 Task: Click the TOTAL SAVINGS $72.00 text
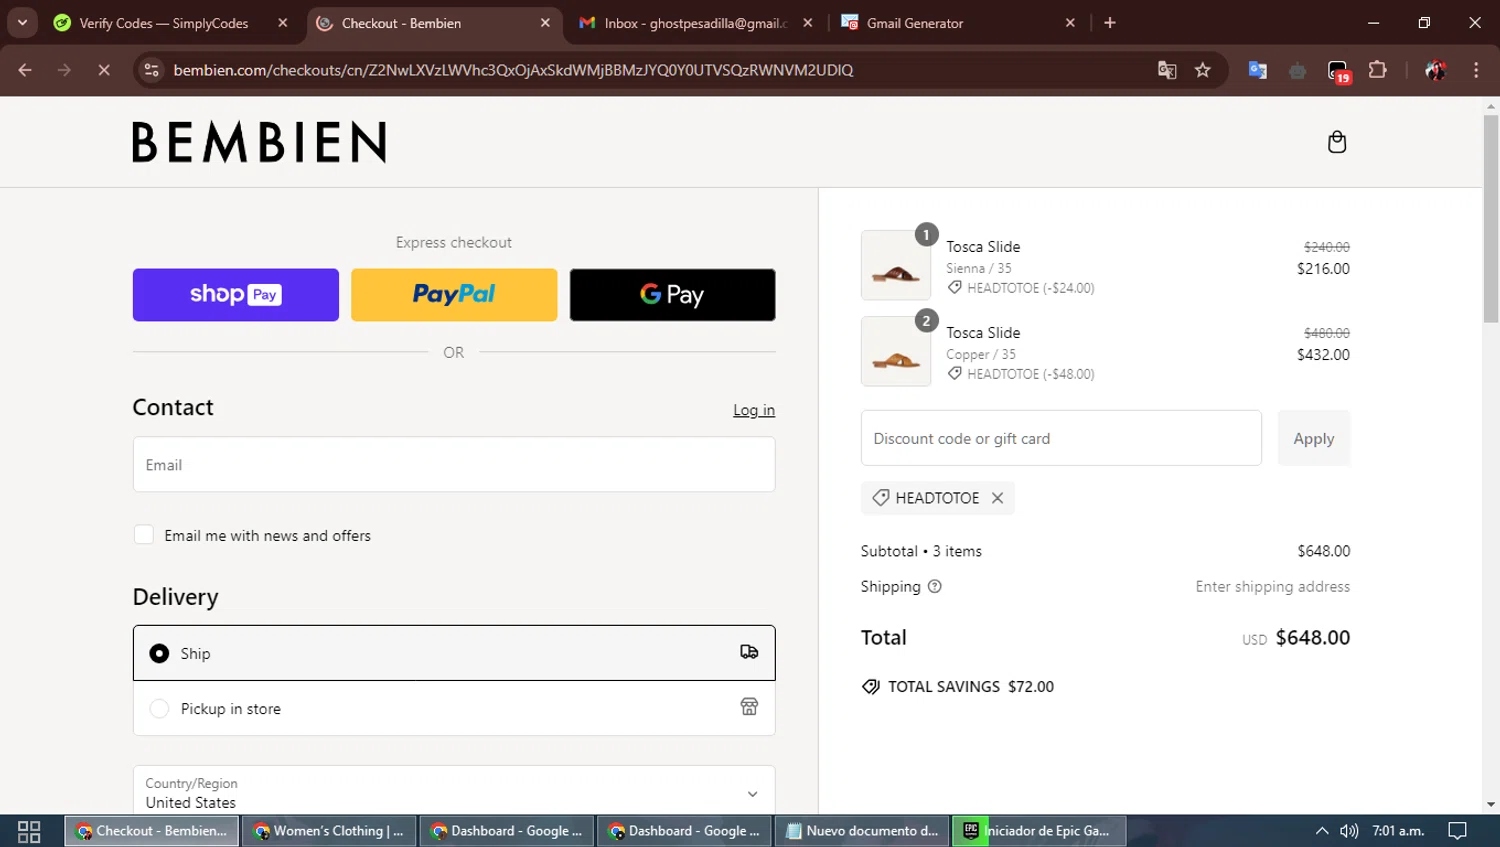coord(971,687)
